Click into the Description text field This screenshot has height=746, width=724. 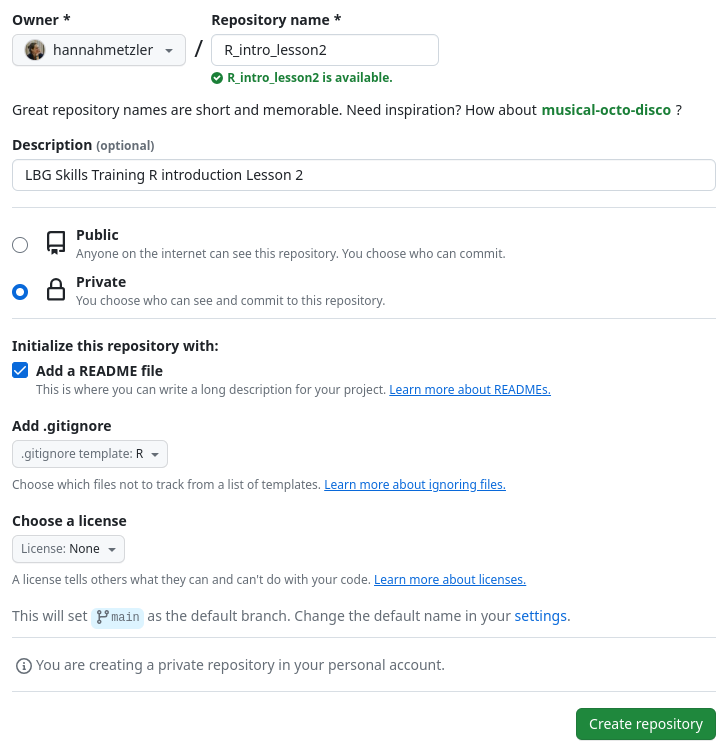[364, 175]
